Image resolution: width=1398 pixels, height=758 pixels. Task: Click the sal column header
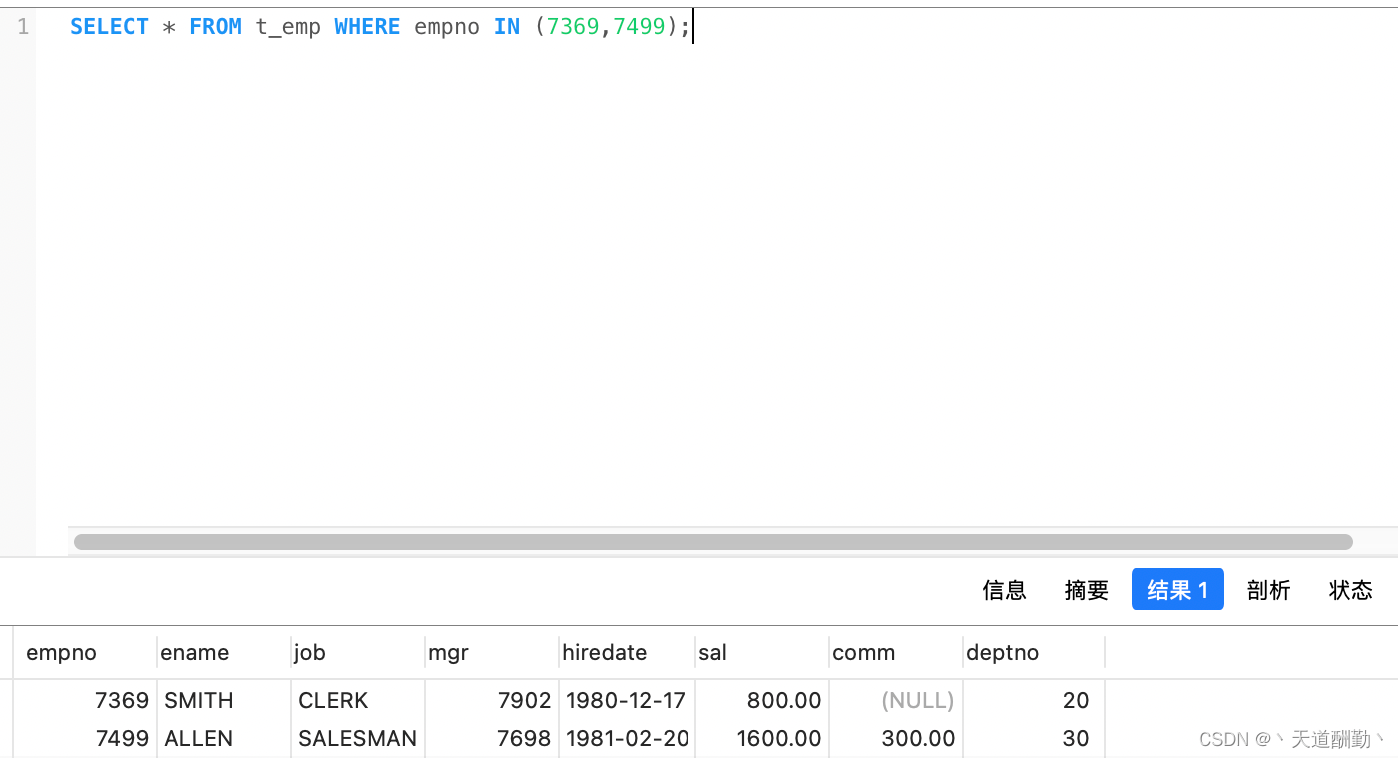coord(712,652)
